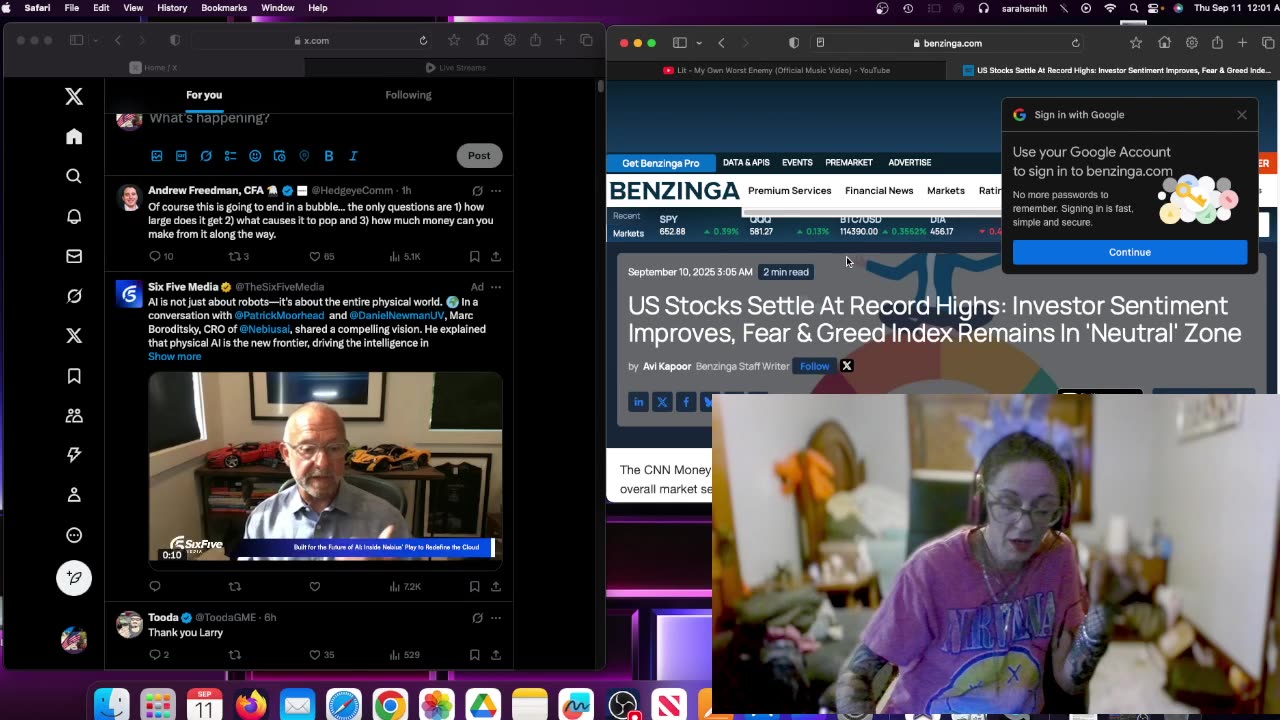Open Explore search in X sidebar
This screenshot has width=1280, height=720.
point(74,177)
